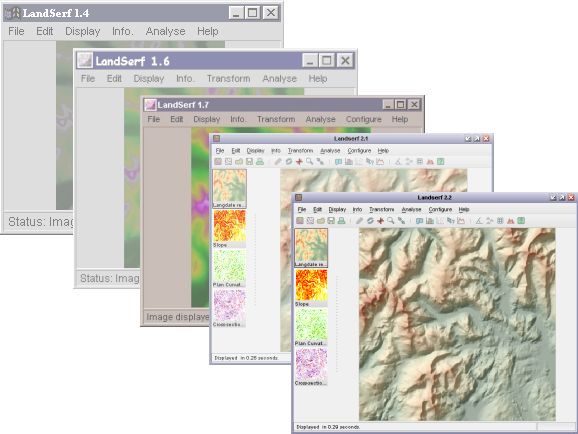Click the green printer icon in Landserf 2.2 toolbar
This screenshot has height=434, width=578.
342,221
